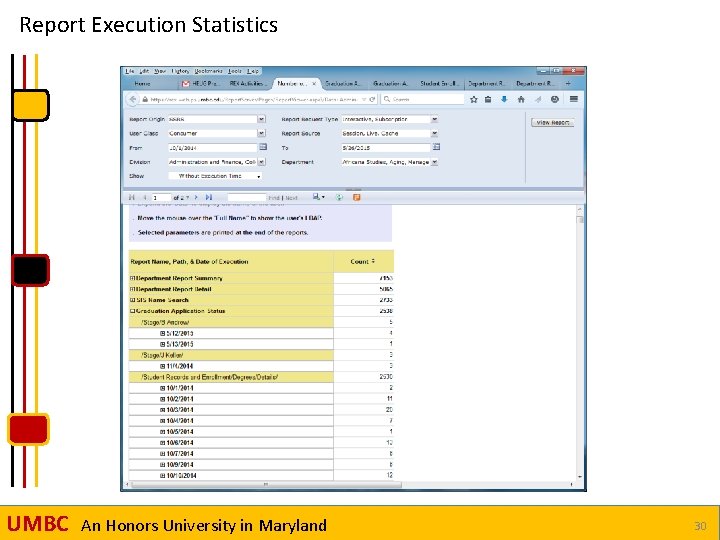Collapse Graduation Application Status row

click(x=132, y=311)
